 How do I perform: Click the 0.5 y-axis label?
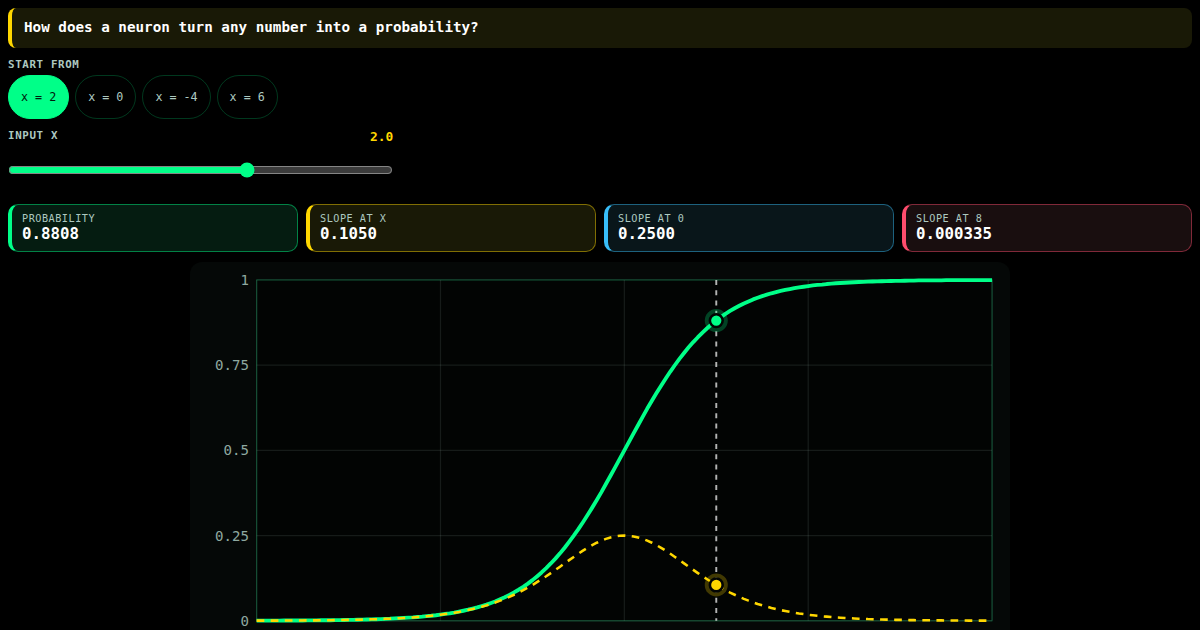click(x=236, y=450)
